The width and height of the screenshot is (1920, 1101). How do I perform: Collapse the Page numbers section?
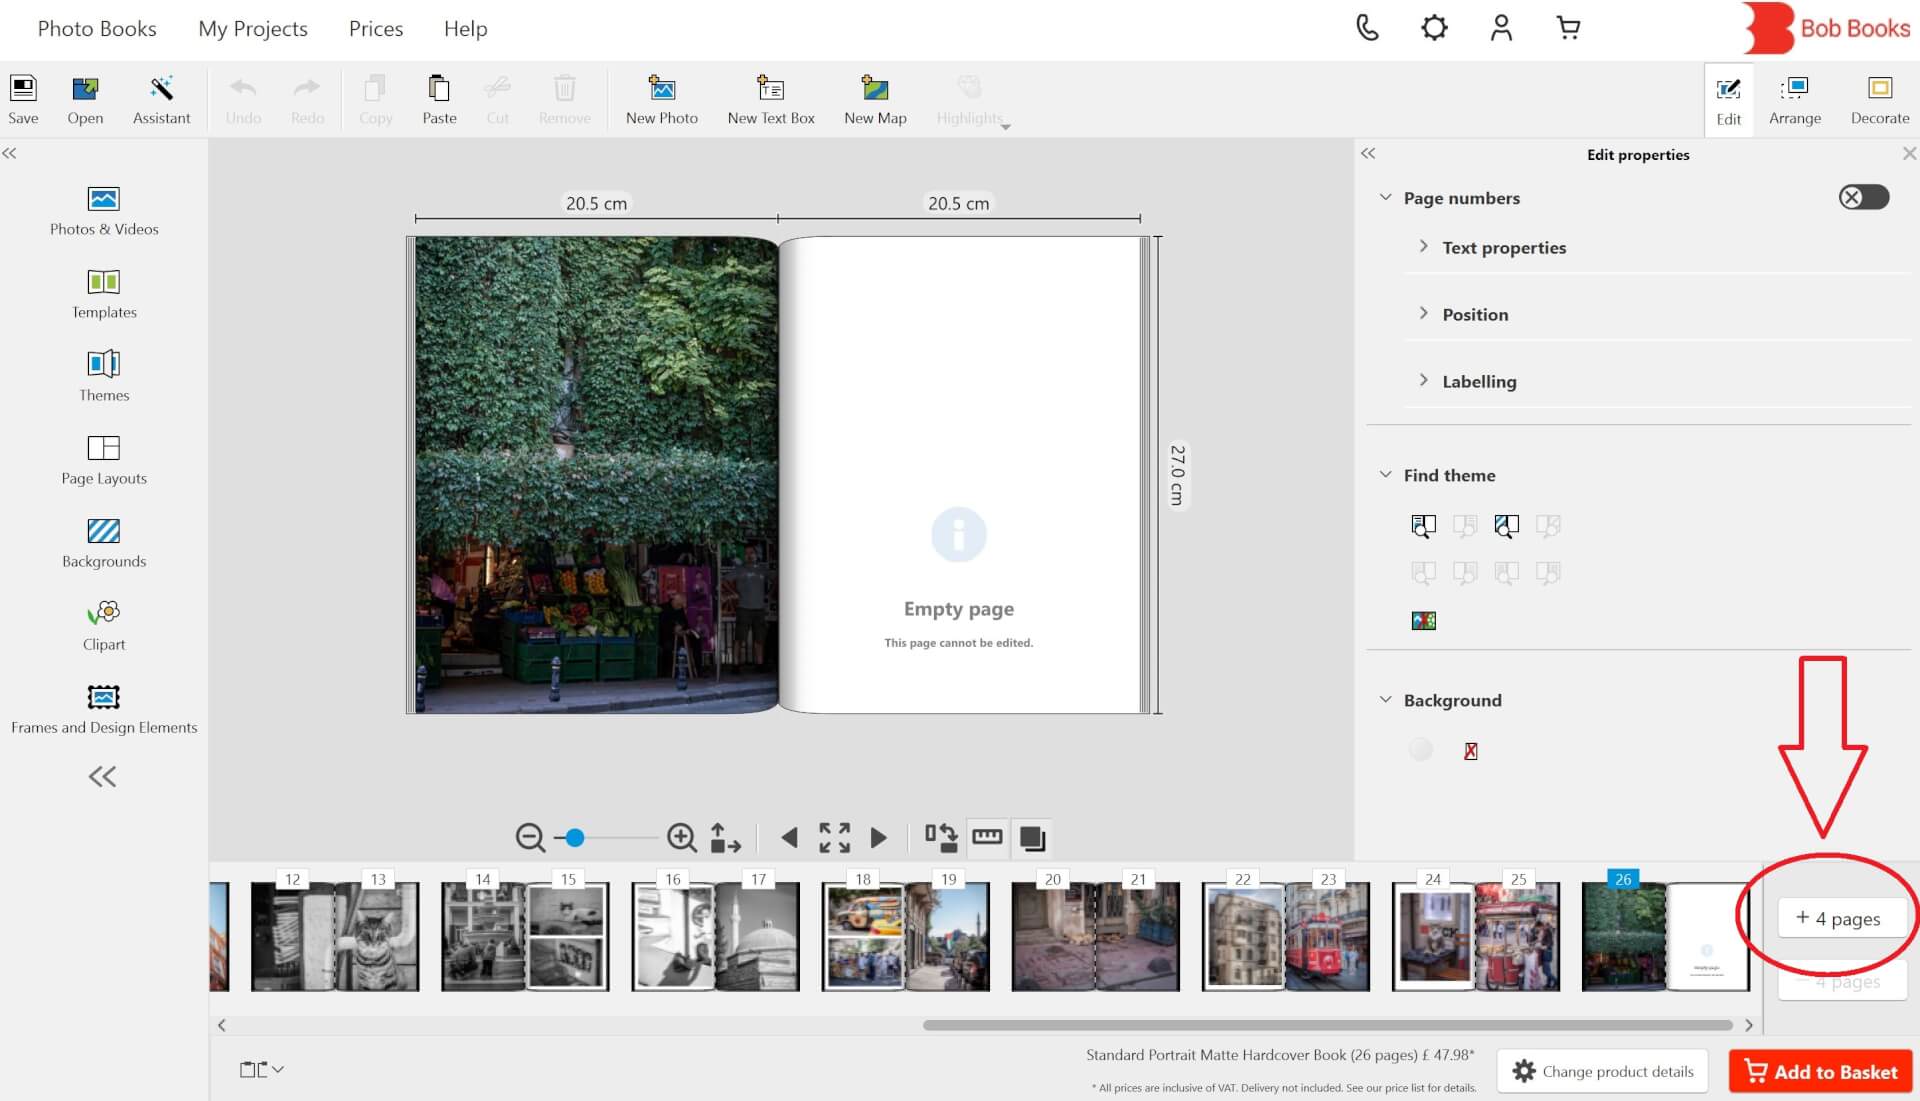[1385, 197]
